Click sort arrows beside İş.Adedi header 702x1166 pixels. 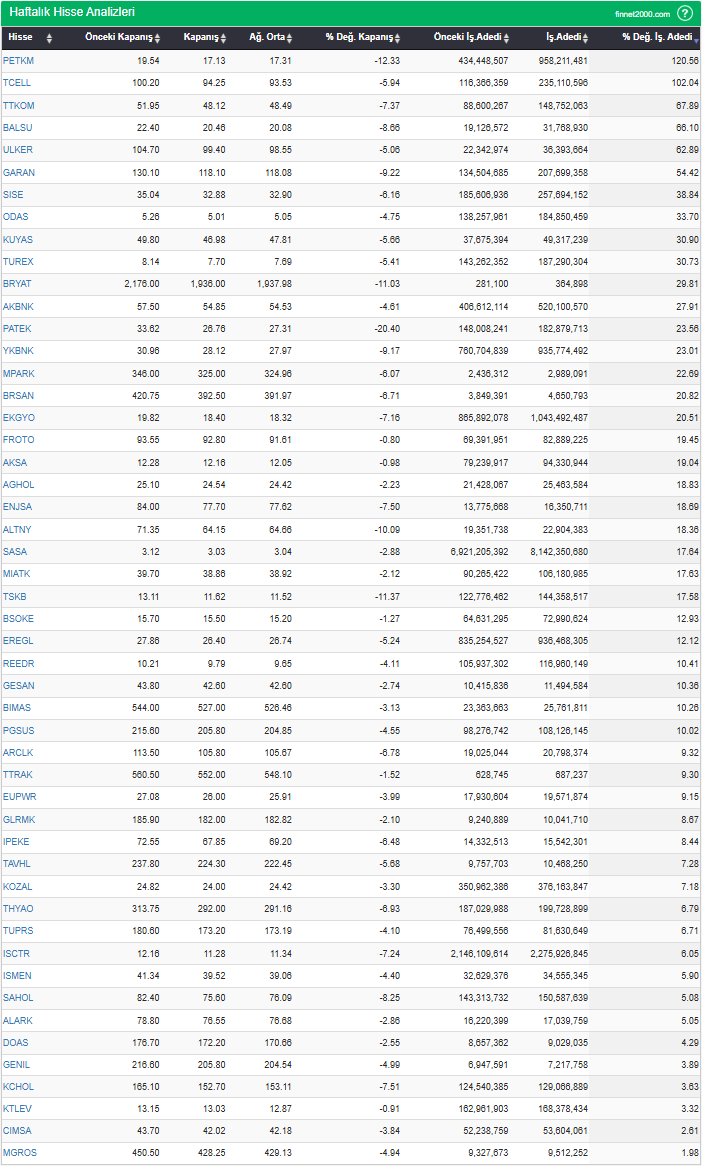coord(591,38)
